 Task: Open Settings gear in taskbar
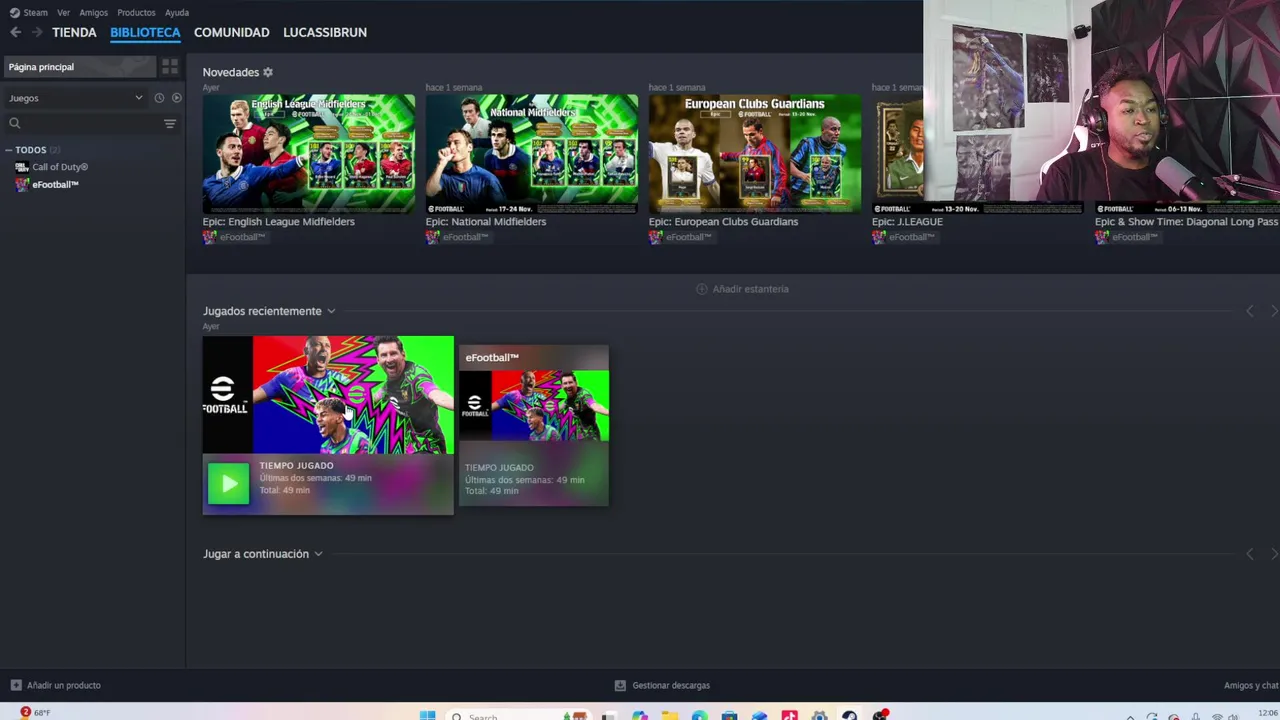(819, 714)
